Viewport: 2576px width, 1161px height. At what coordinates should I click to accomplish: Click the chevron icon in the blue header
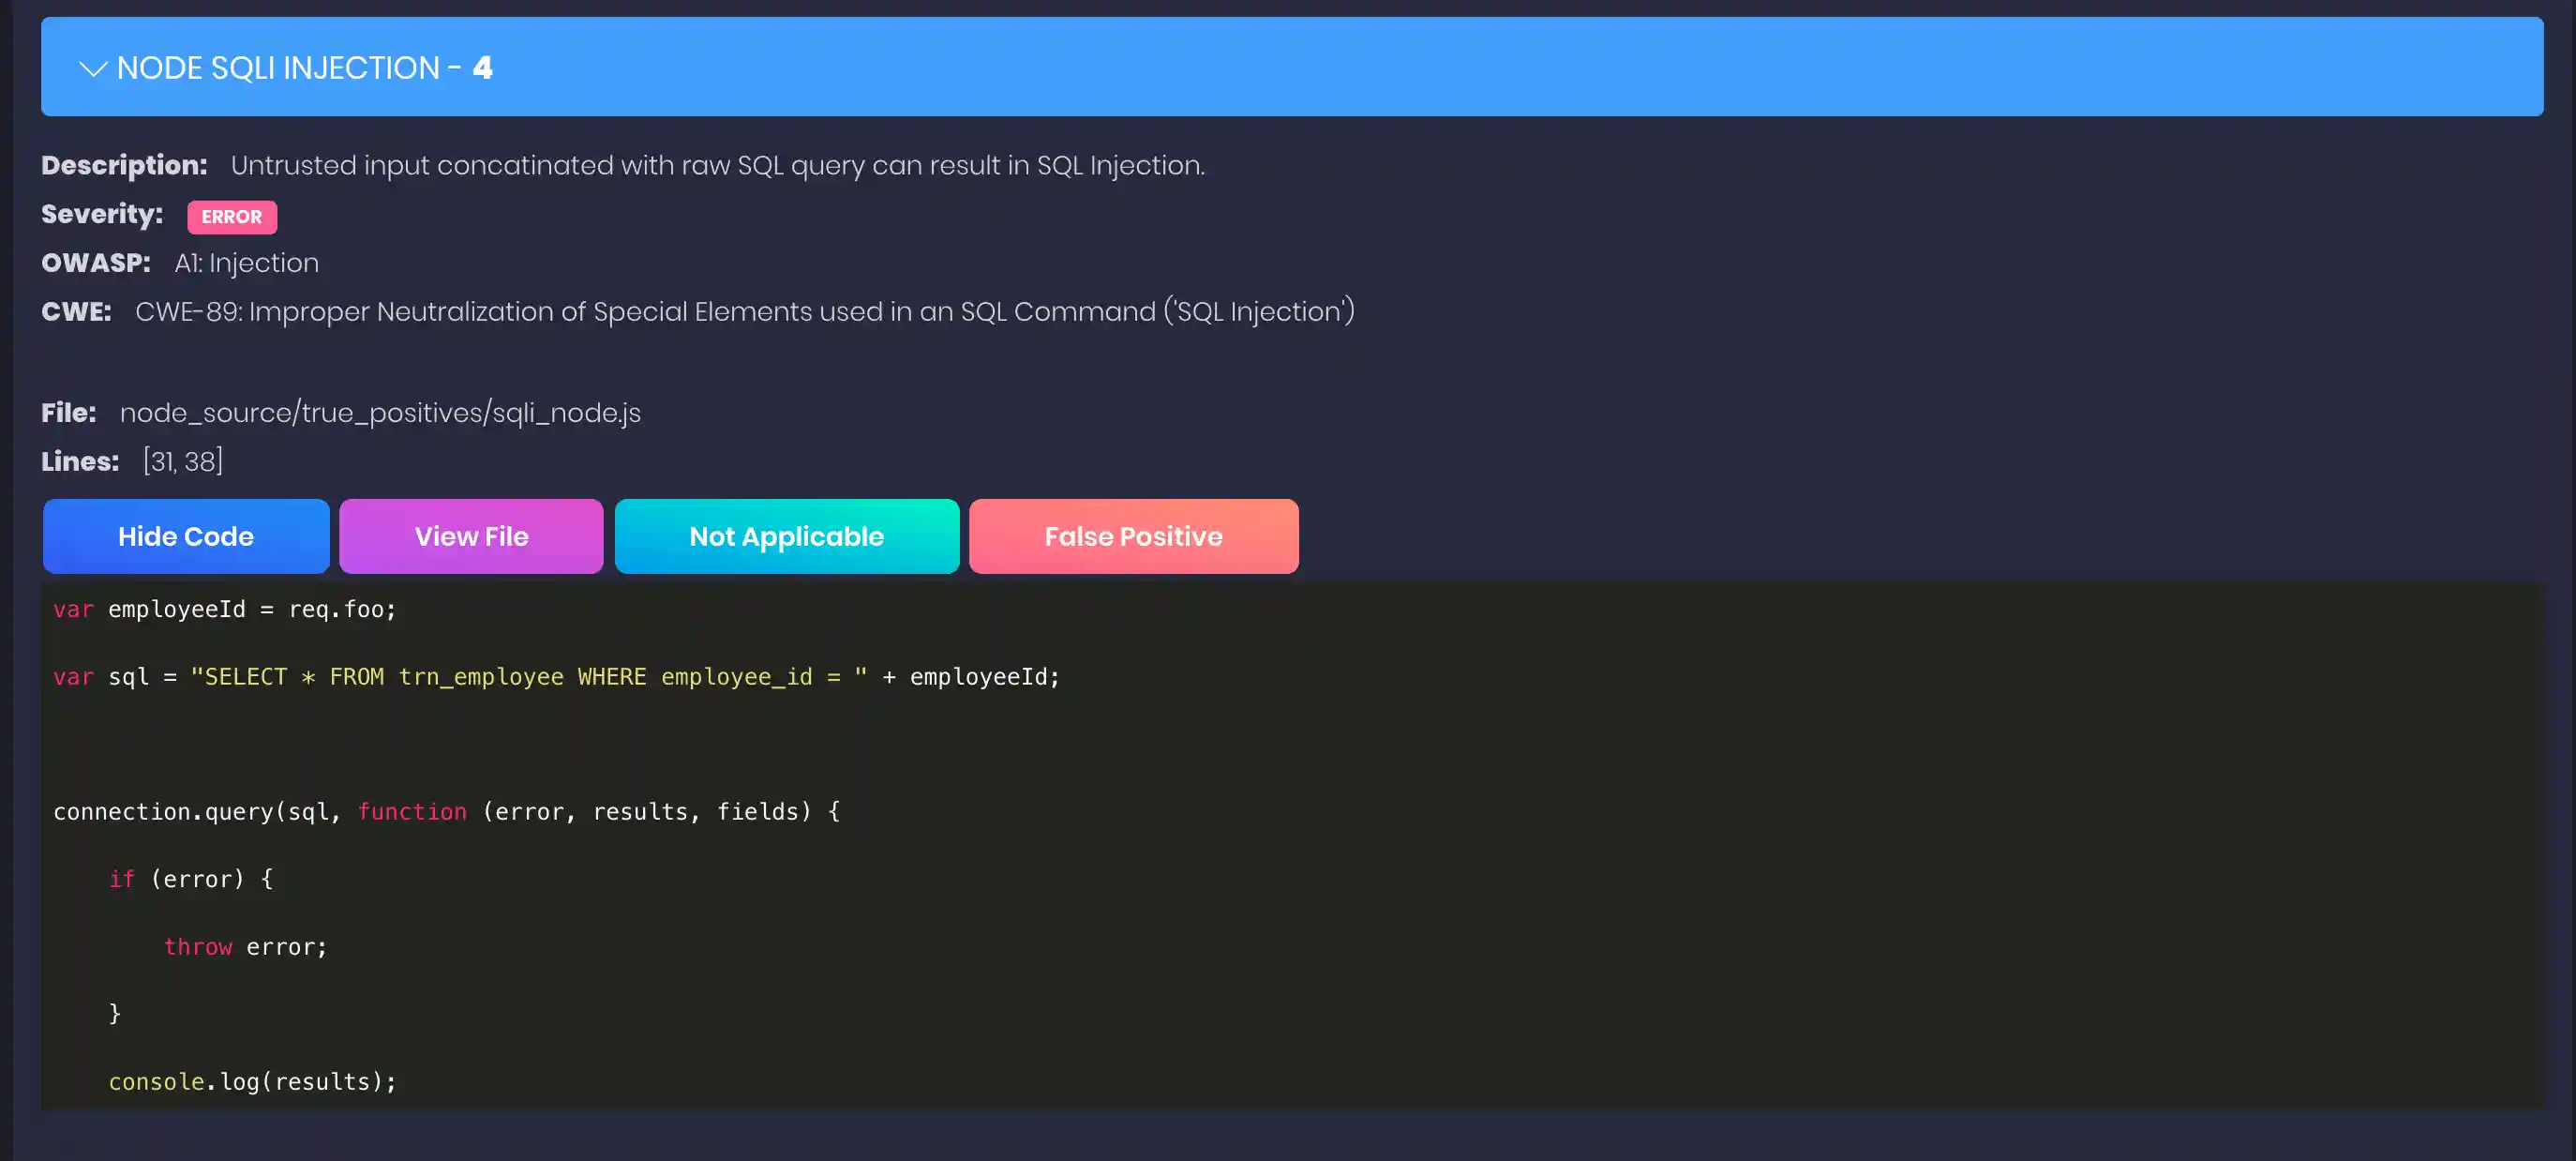click(x=92, y=67)
